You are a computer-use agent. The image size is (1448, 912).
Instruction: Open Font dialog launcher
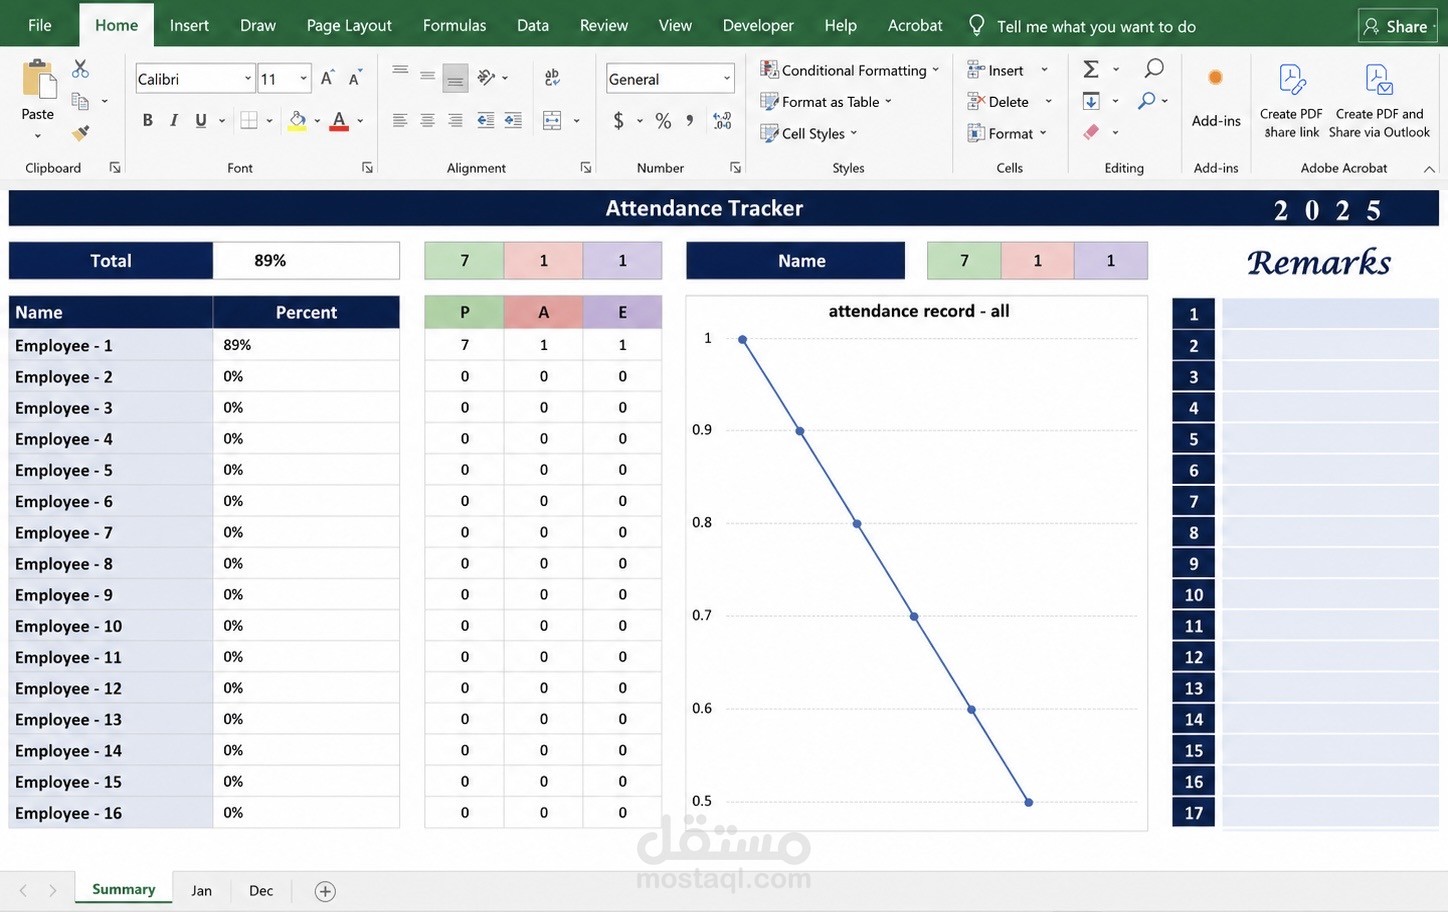tap(368, 168)
